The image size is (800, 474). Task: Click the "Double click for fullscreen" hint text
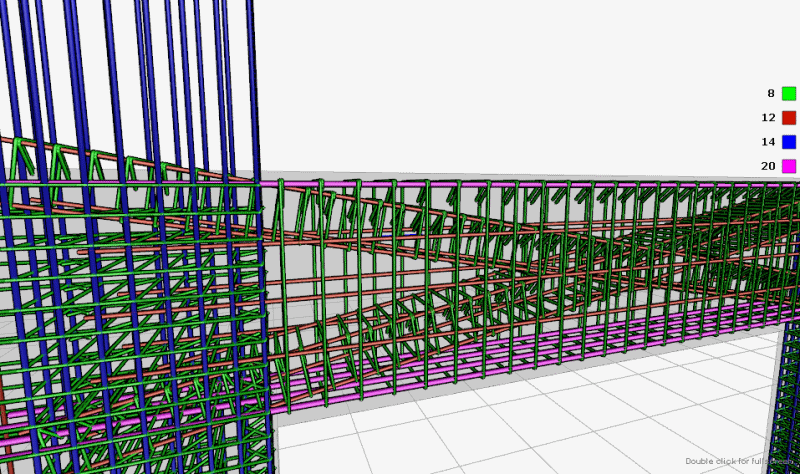coord(739,461)
